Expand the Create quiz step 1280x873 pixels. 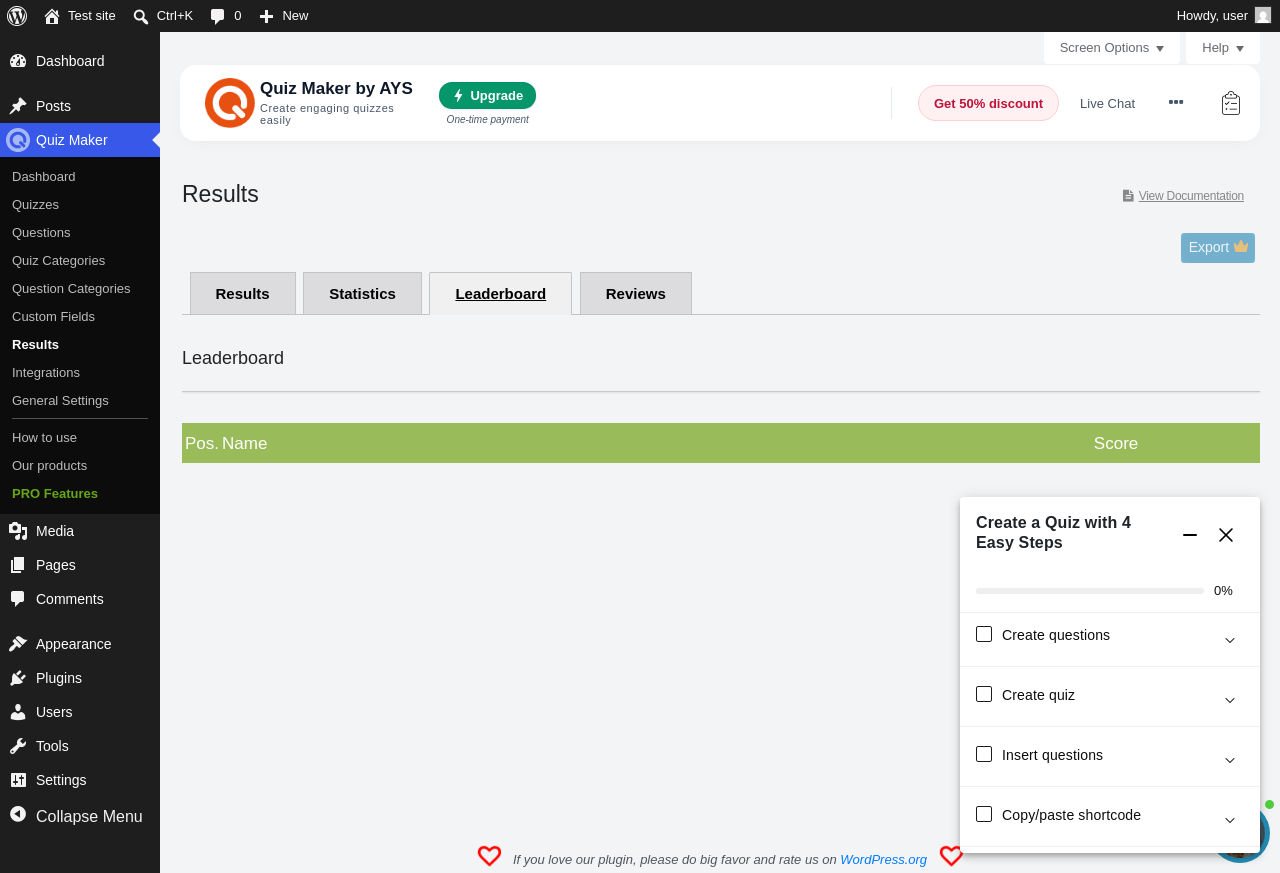click(1230, 700)
